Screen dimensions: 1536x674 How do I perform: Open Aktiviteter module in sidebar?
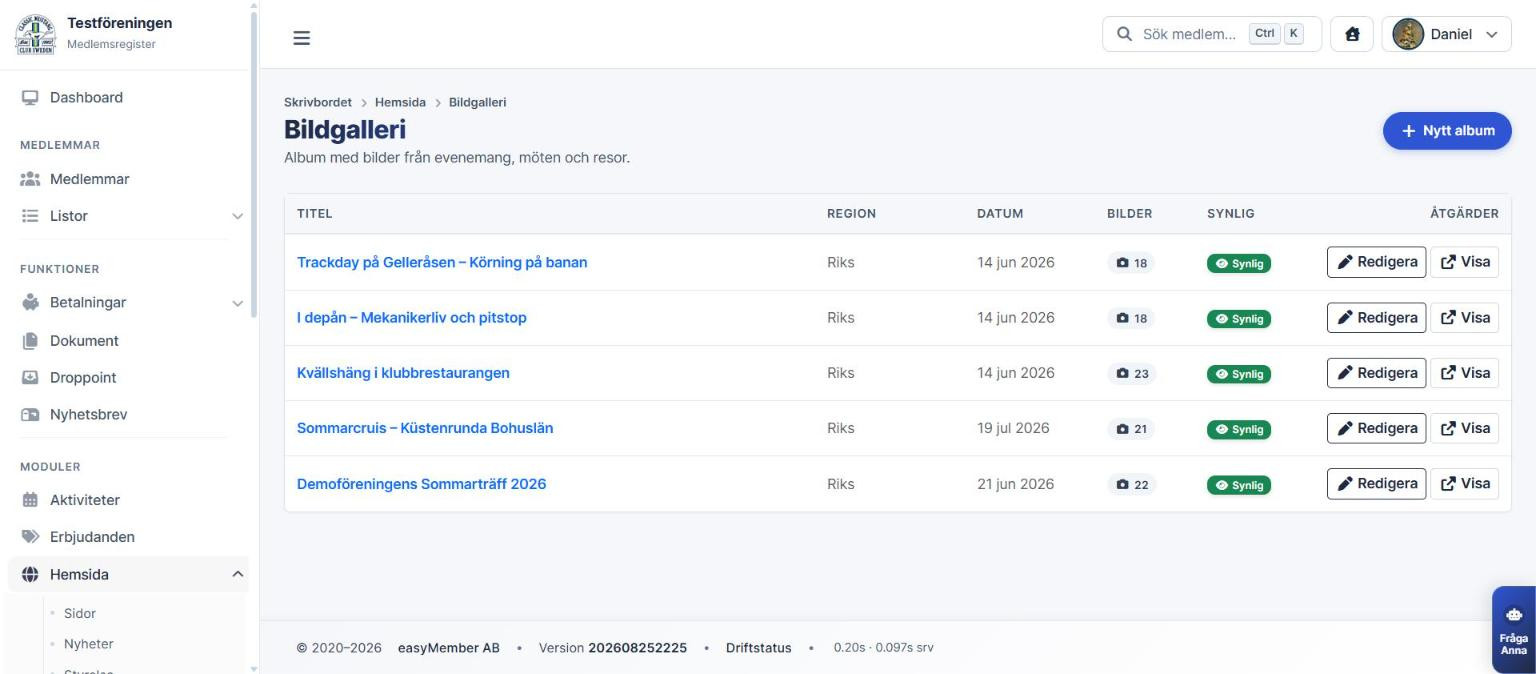pyautogui.click(x=85, y=500)
